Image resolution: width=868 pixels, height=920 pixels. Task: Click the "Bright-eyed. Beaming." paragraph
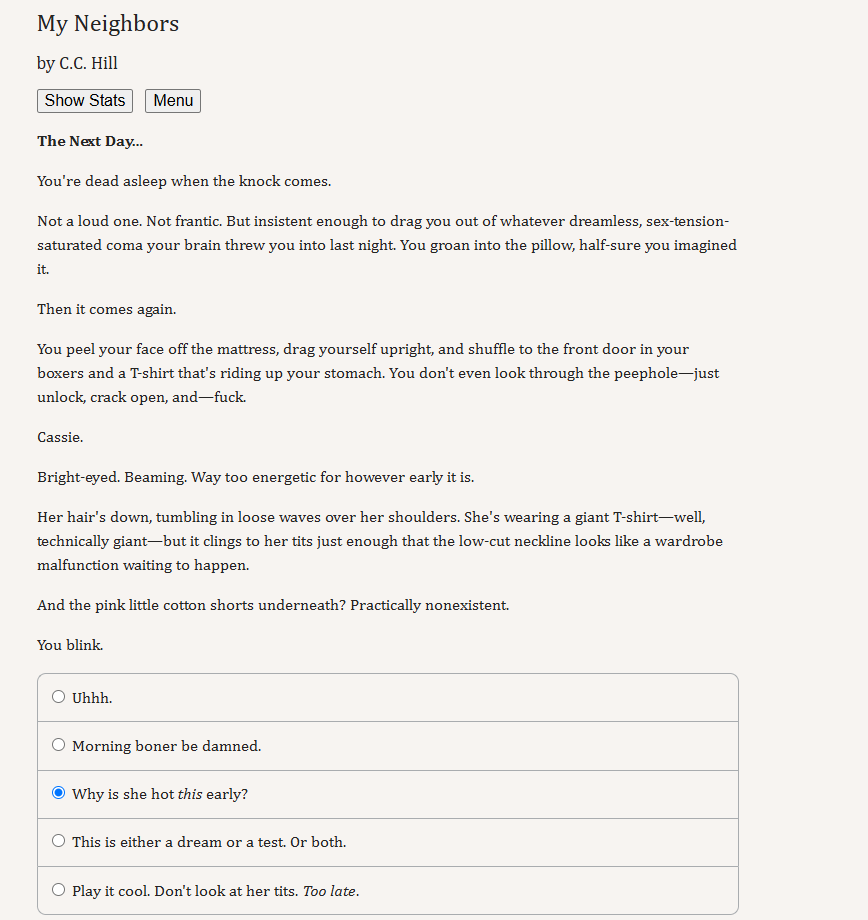point(256,477)
